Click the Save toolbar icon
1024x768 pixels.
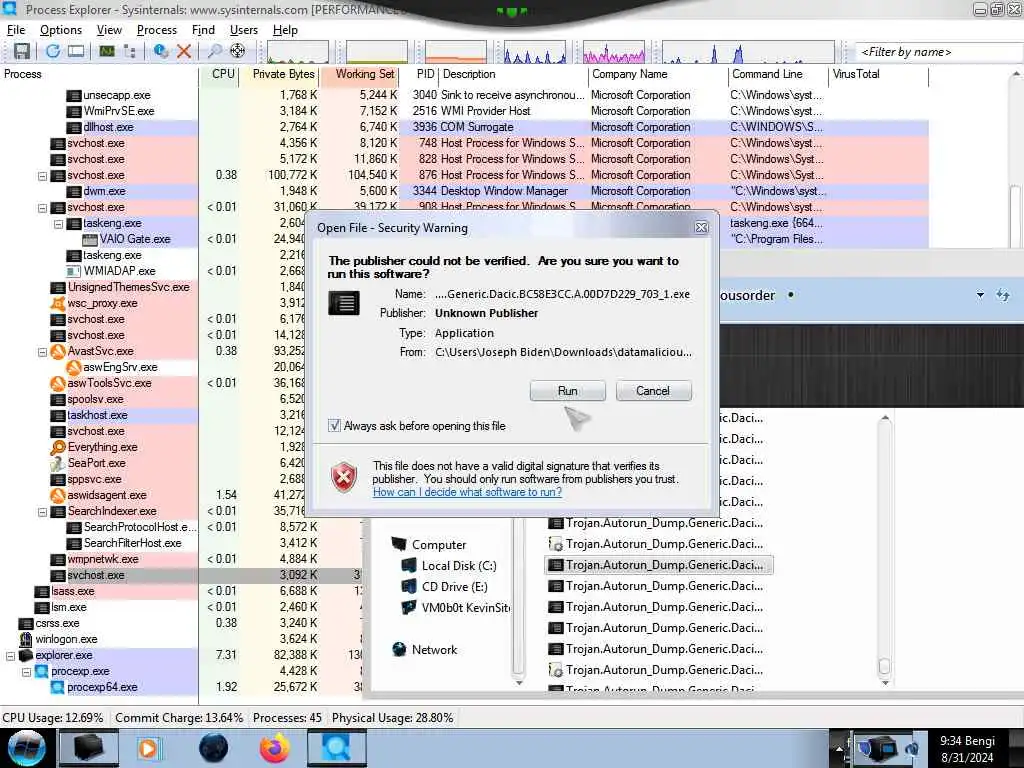click(22, 51)
